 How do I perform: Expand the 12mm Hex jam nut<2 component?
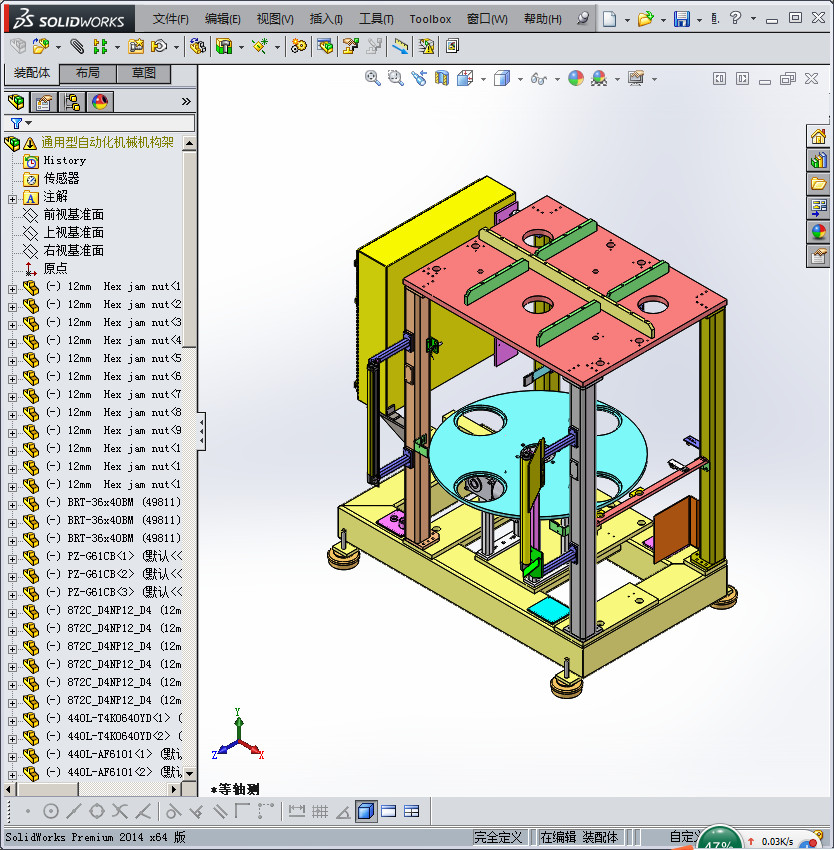tap(12, 307)
